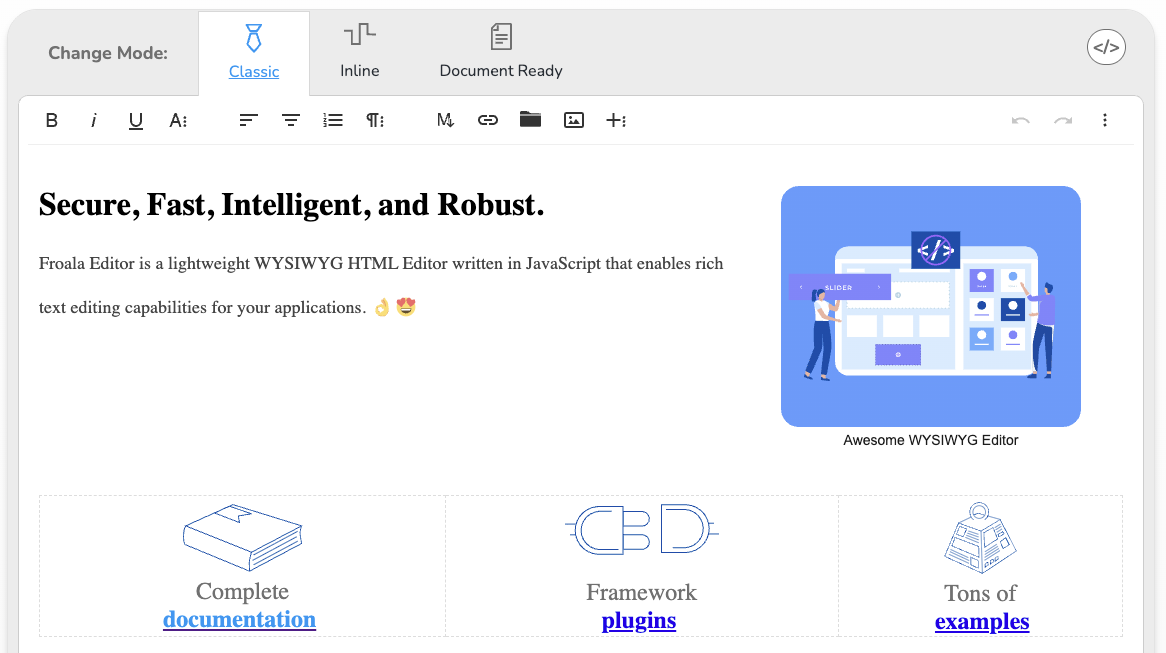Apply italic styling to text

[93, 120]
